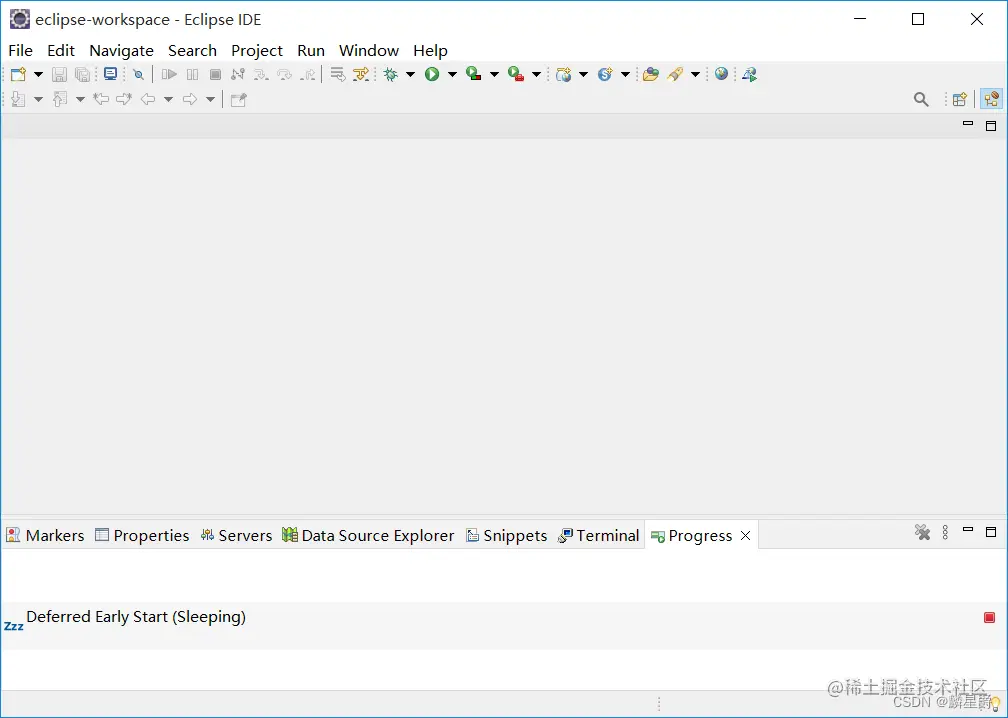Click the magnifier Search icon at toolbar right
This screenshot has width=1008, height=718.
(x=921, y=99)
